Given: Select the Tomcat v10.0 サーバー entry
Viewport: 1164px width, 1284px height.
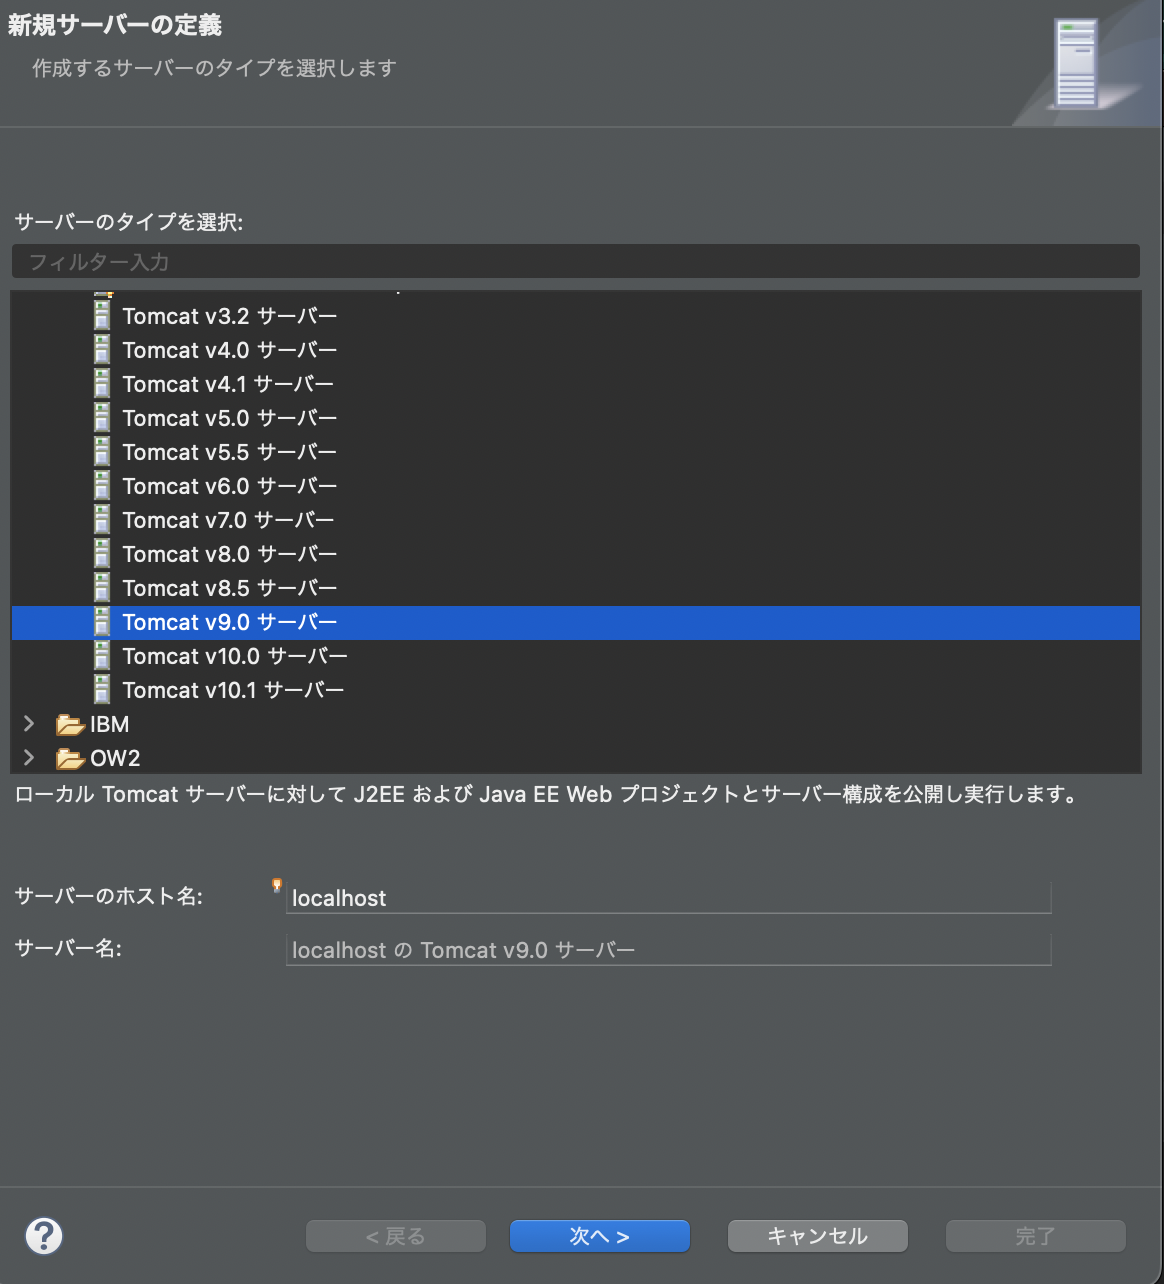Looking at the screenshot, I should (x=235, y=656).
